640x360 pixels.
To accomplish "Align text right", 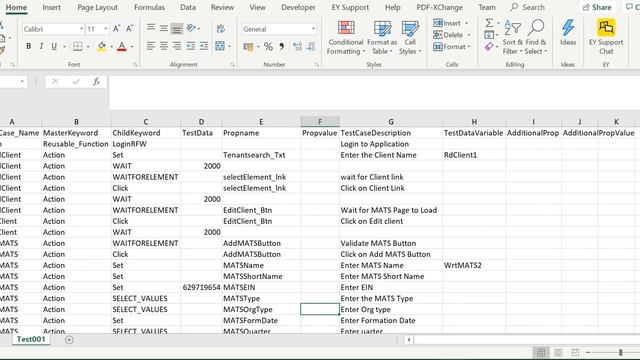I will coord(177,46).
